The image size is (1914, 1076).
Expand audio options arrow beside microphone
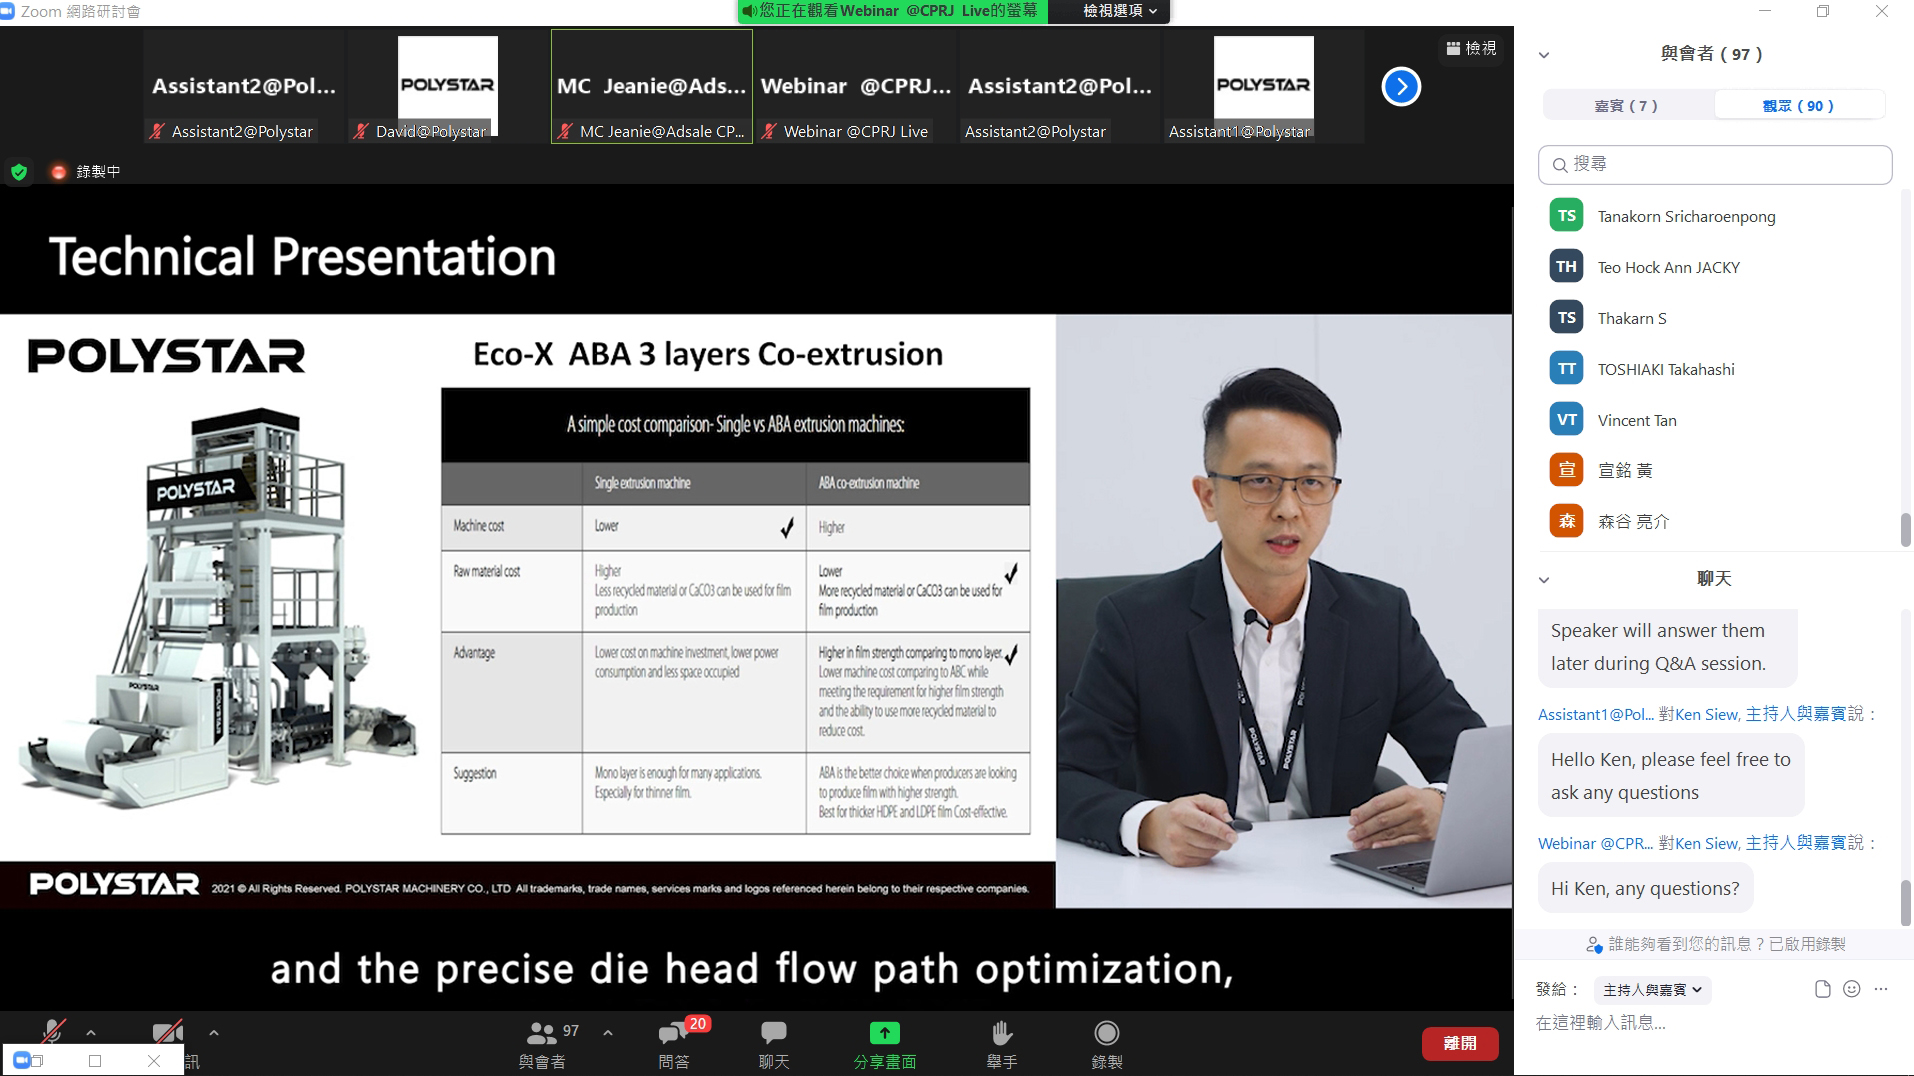(x=91, y=1033)
